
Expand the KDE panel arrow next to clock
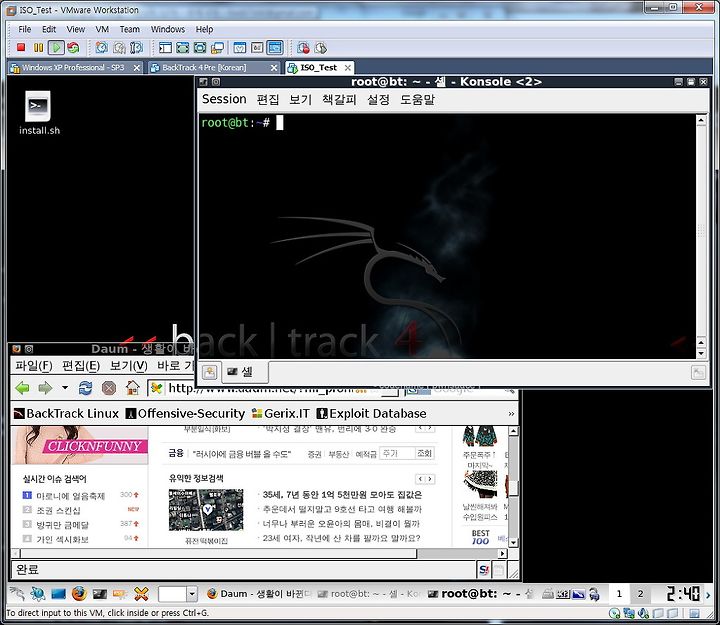click(708, 595)
